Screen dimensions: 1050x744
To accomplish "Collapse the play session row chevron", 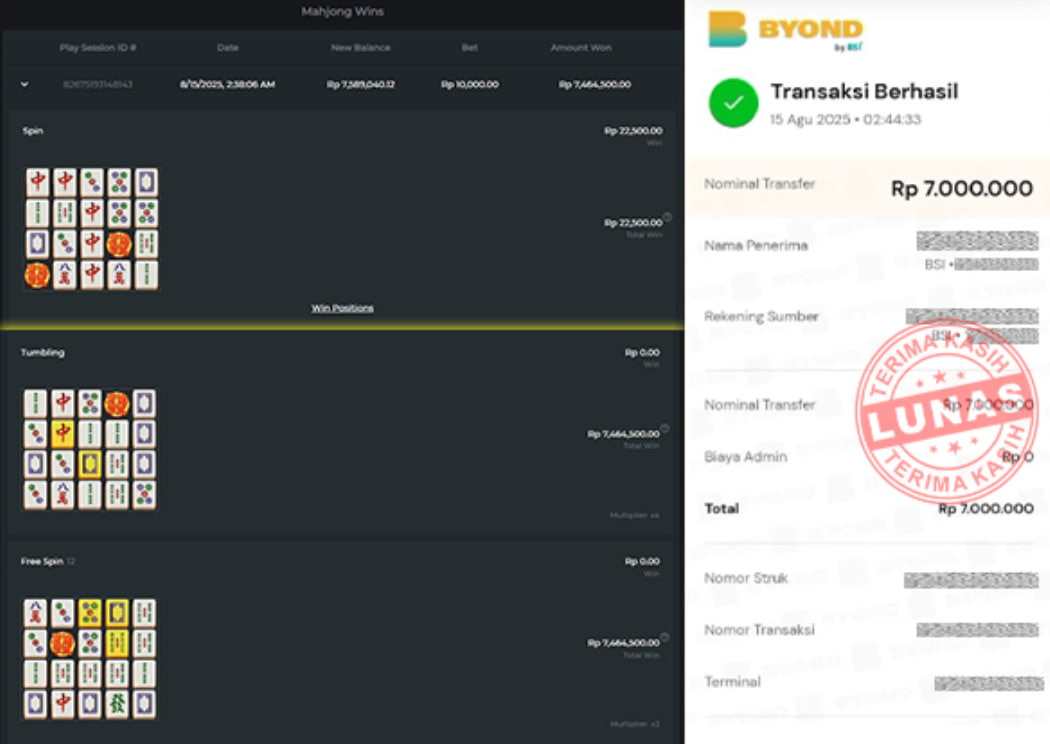I will 25,84.
